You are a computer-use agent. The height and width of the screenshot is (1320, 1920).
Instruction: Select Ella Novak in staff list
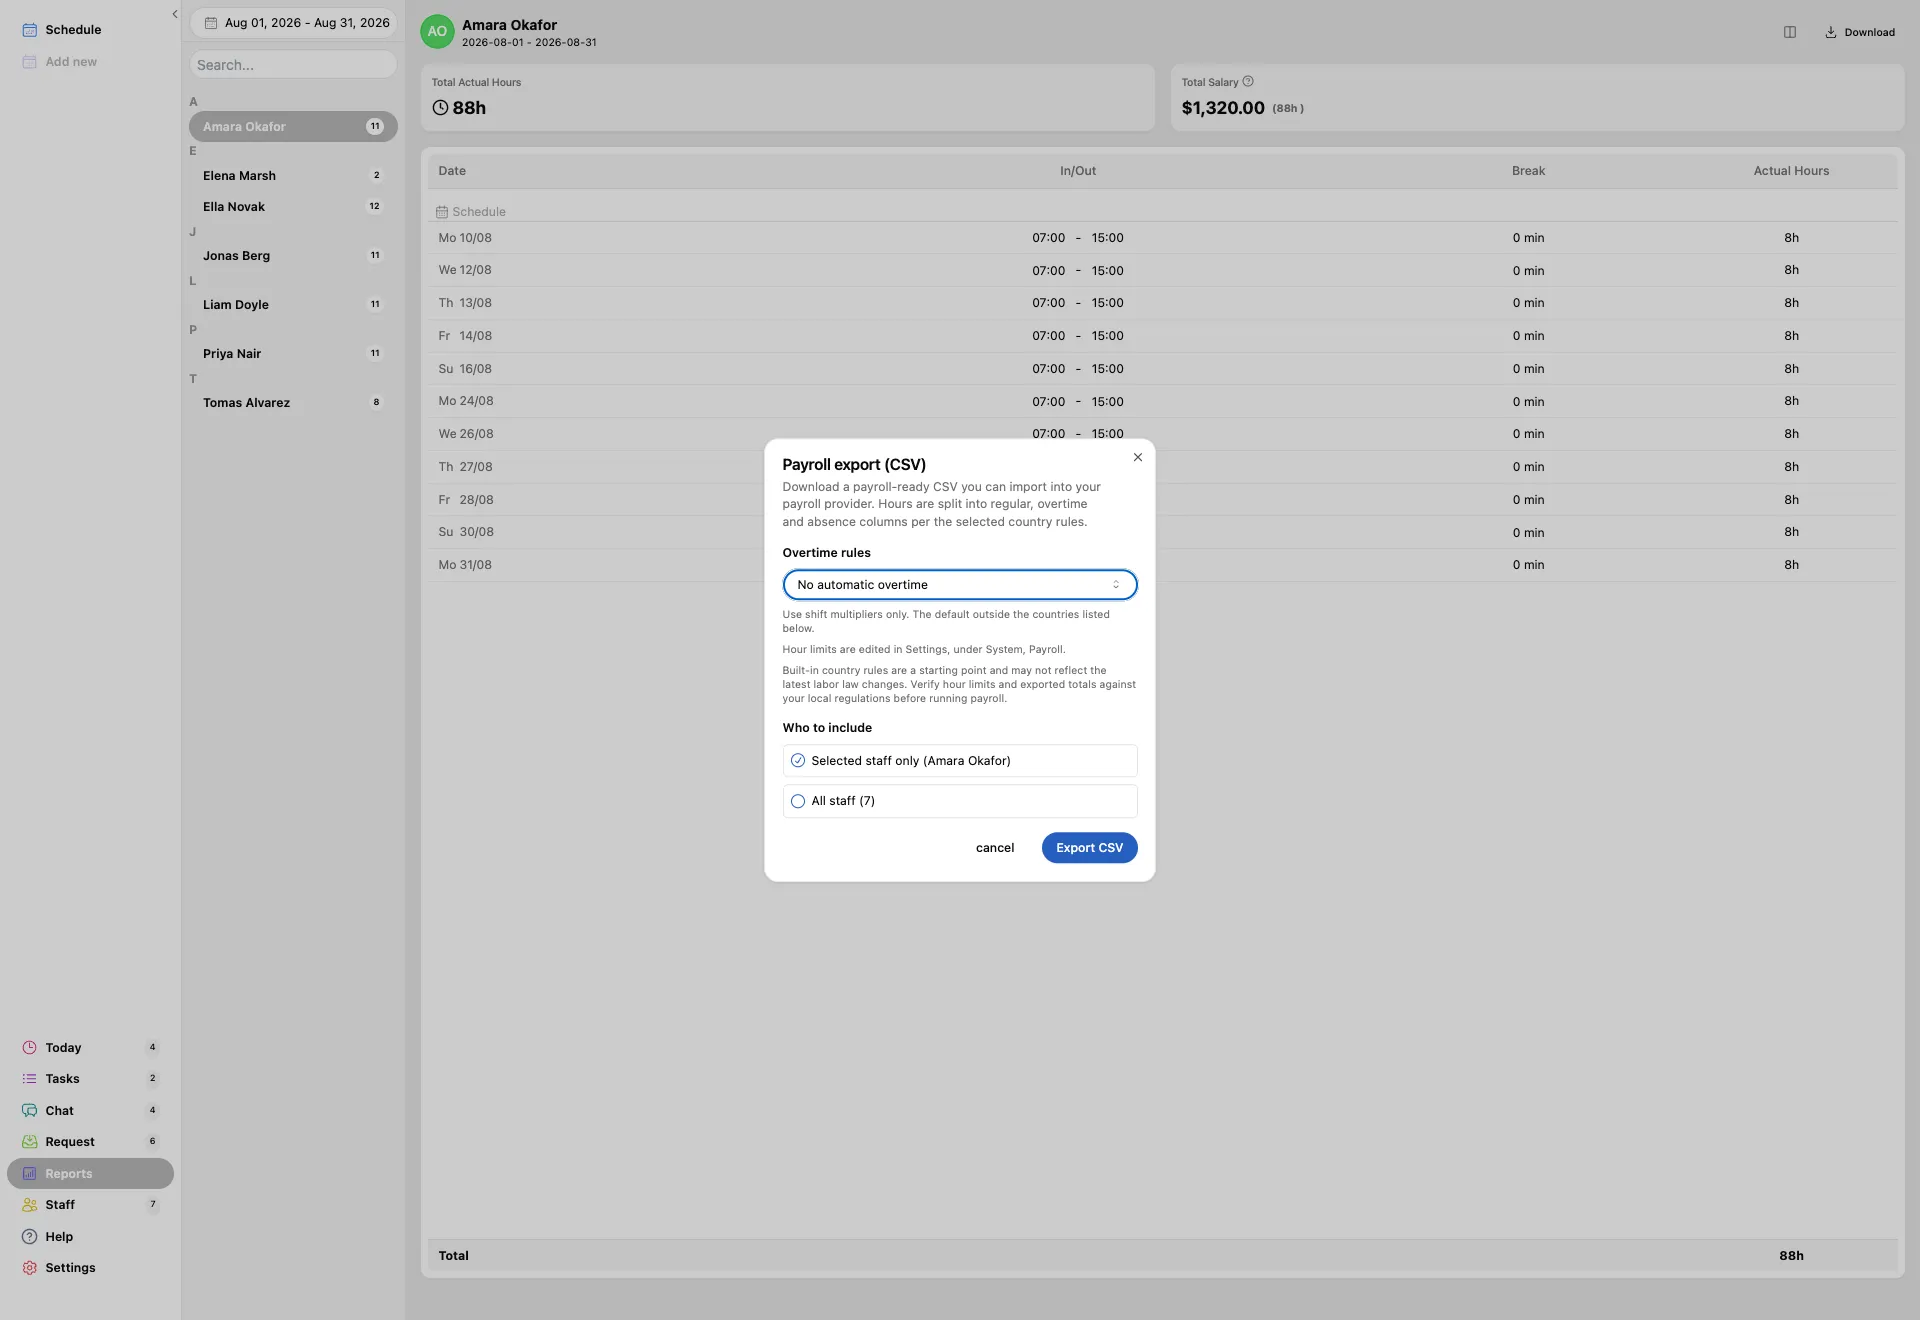[x=293, y=207]
